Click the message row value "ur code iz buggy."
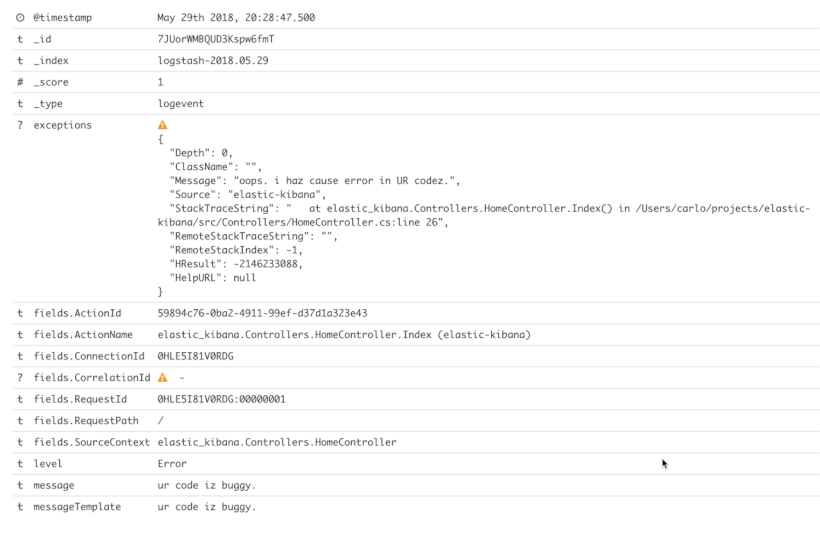The height and width of the screenshot is (536, 820). [207, 485]
